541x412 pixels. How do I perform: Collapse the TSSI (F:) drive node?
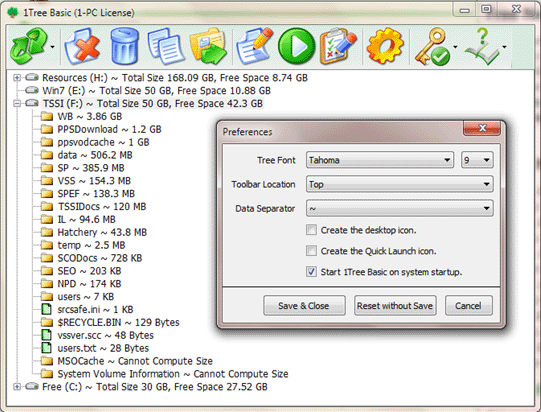pos(17,103)
